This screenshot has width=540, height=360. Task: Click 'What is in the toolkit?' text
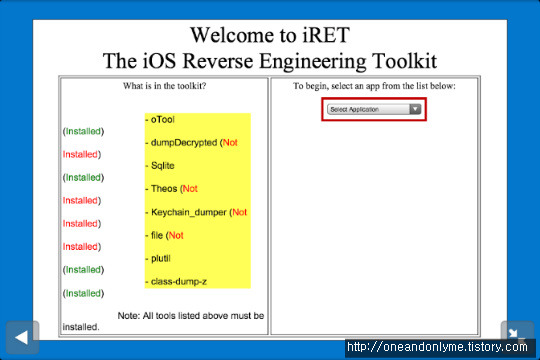165,86
